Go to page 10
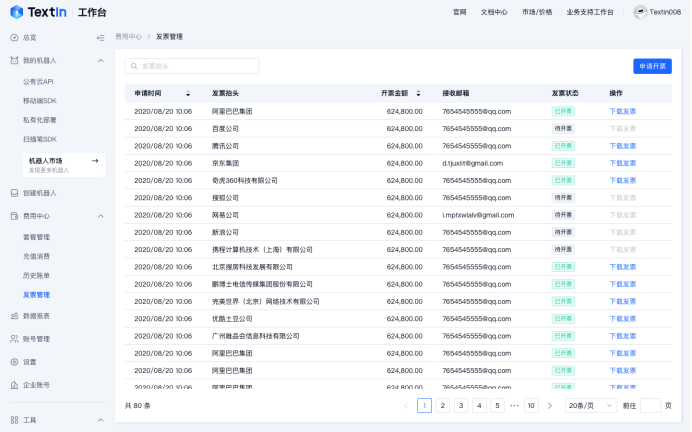Screen dimensions: 692x432 [531, 406]
